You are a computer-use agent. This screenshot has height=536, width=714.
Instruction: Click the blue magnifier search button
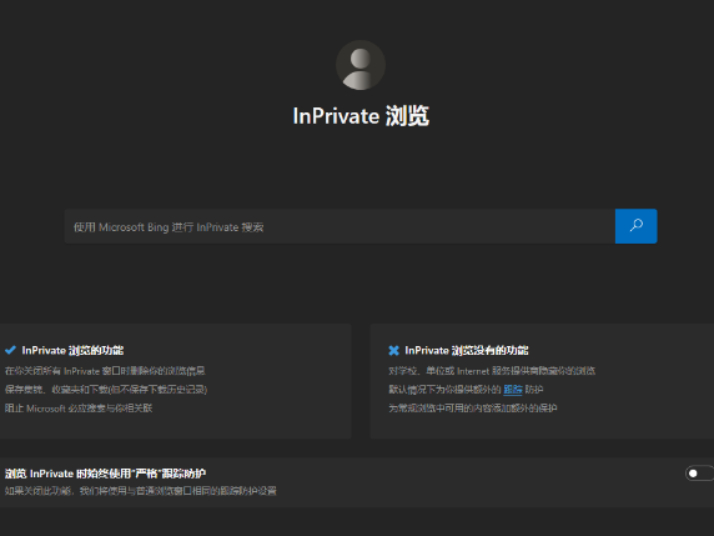click(636, 226)
